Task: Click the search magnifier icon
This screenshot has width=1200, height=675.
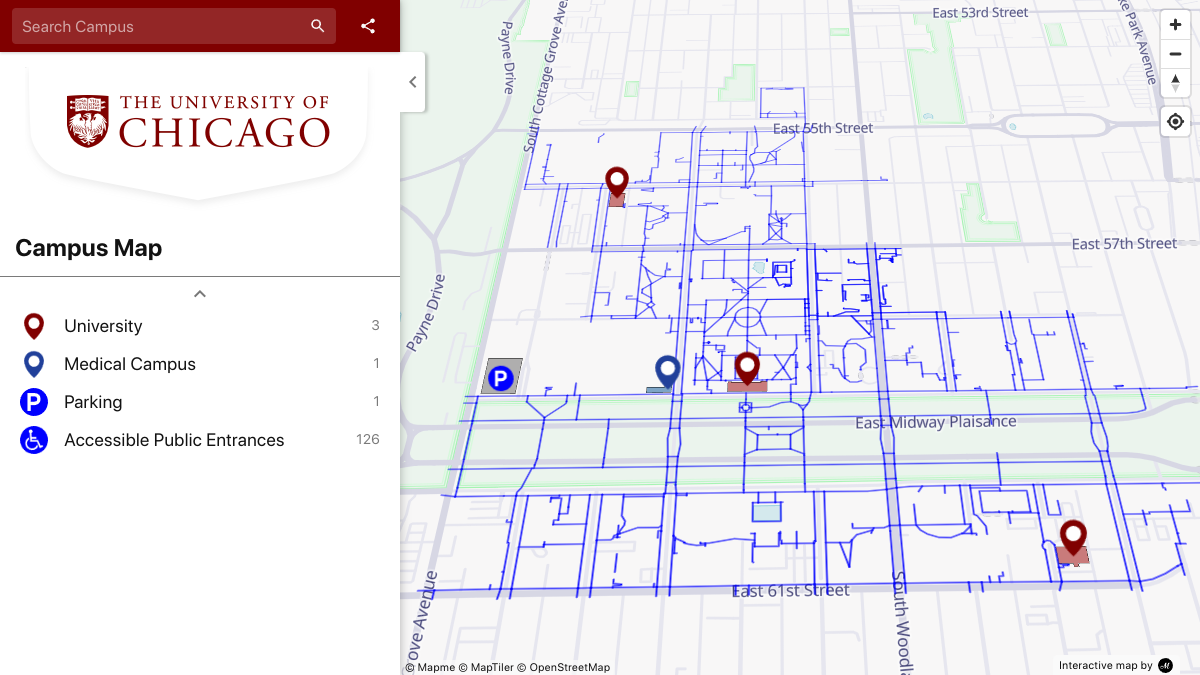Action: [318, 26]
